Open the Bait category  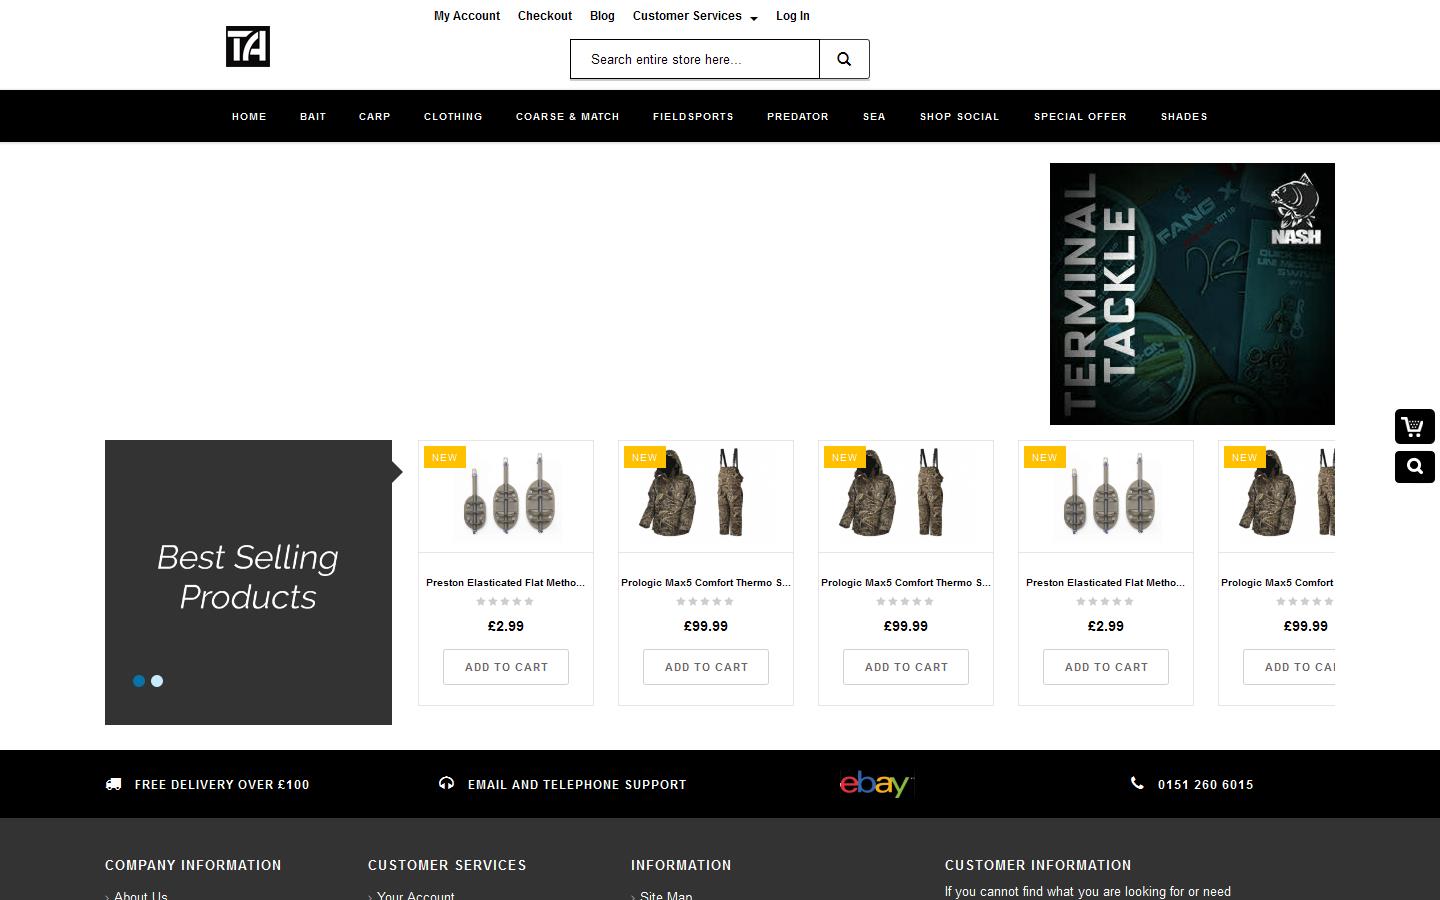[313, 116]
